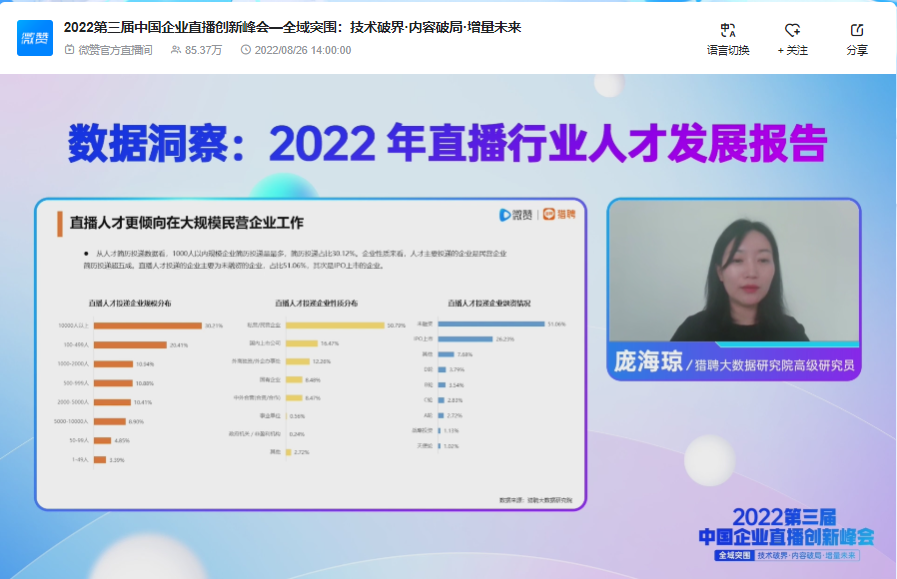This screenshot has height=579, width=897.
Task: Click the speaker name 庞海琼
Action: pyautogui.click(x=648, y=362)
